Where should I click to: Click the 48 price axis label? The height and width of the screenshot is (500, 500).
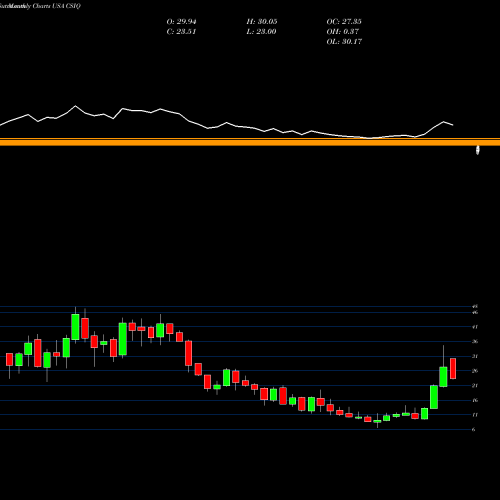coord(475,306)
